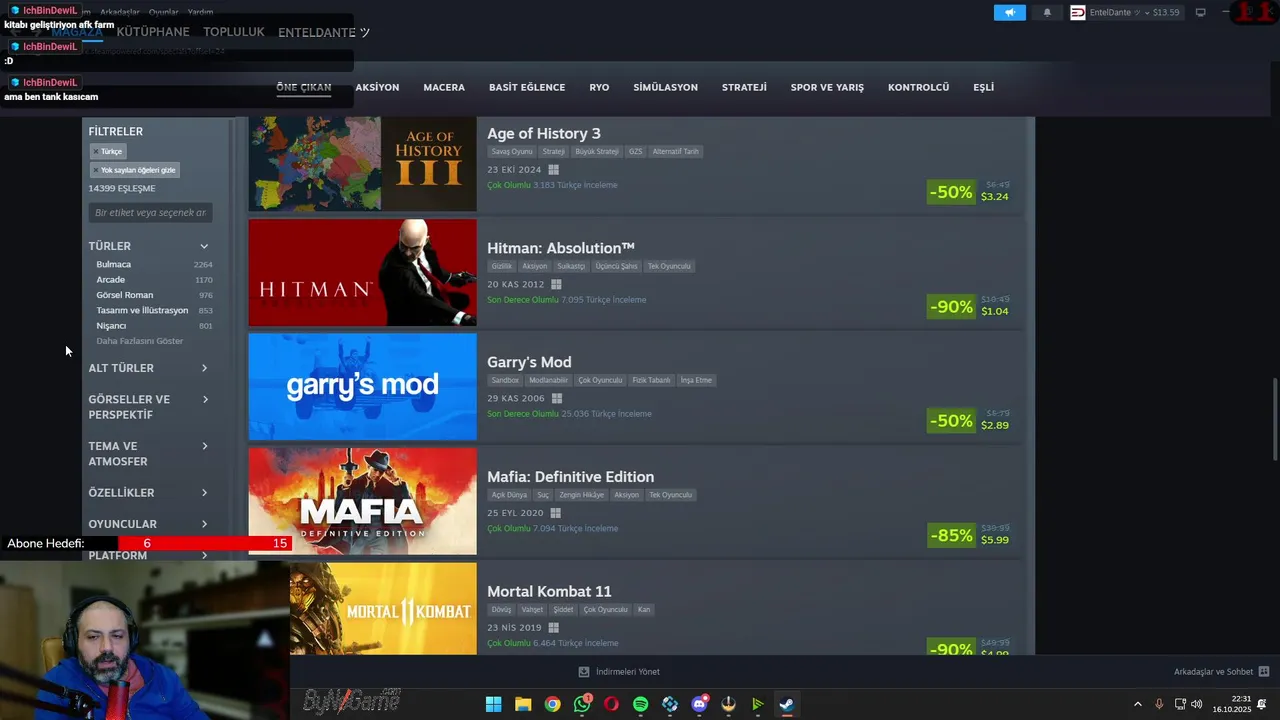Click the Arkadaşlar ve Sohbet chat icon
This screenshot has height=720, width=1280.
tap(1264, 672)
